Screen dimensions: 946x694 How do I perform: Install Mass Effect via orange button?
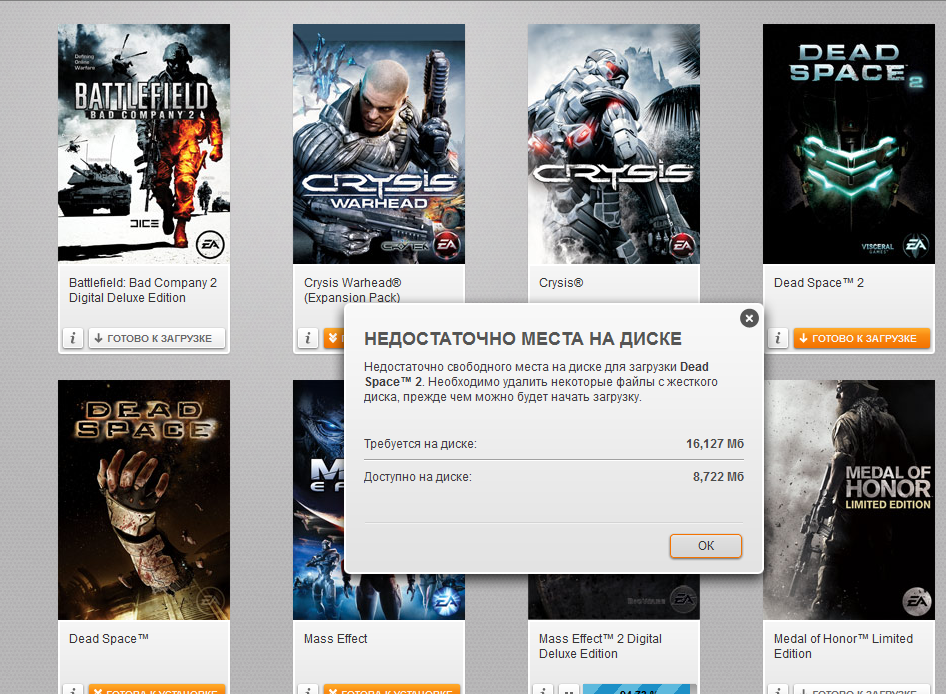392,689
